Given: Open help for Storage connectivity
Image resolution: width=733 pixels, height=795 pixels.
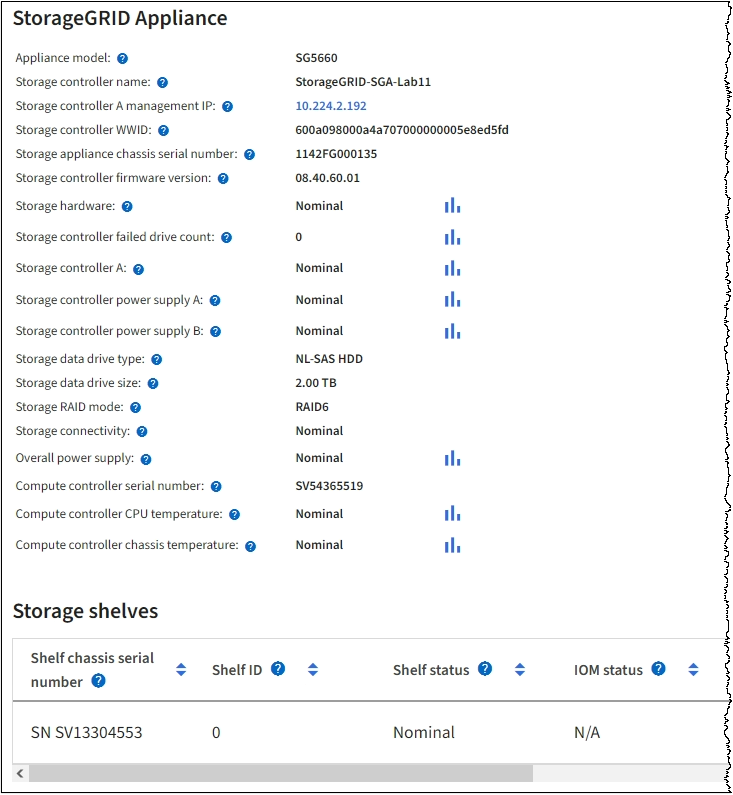Looking at the screenshot, I should (141, 432).
